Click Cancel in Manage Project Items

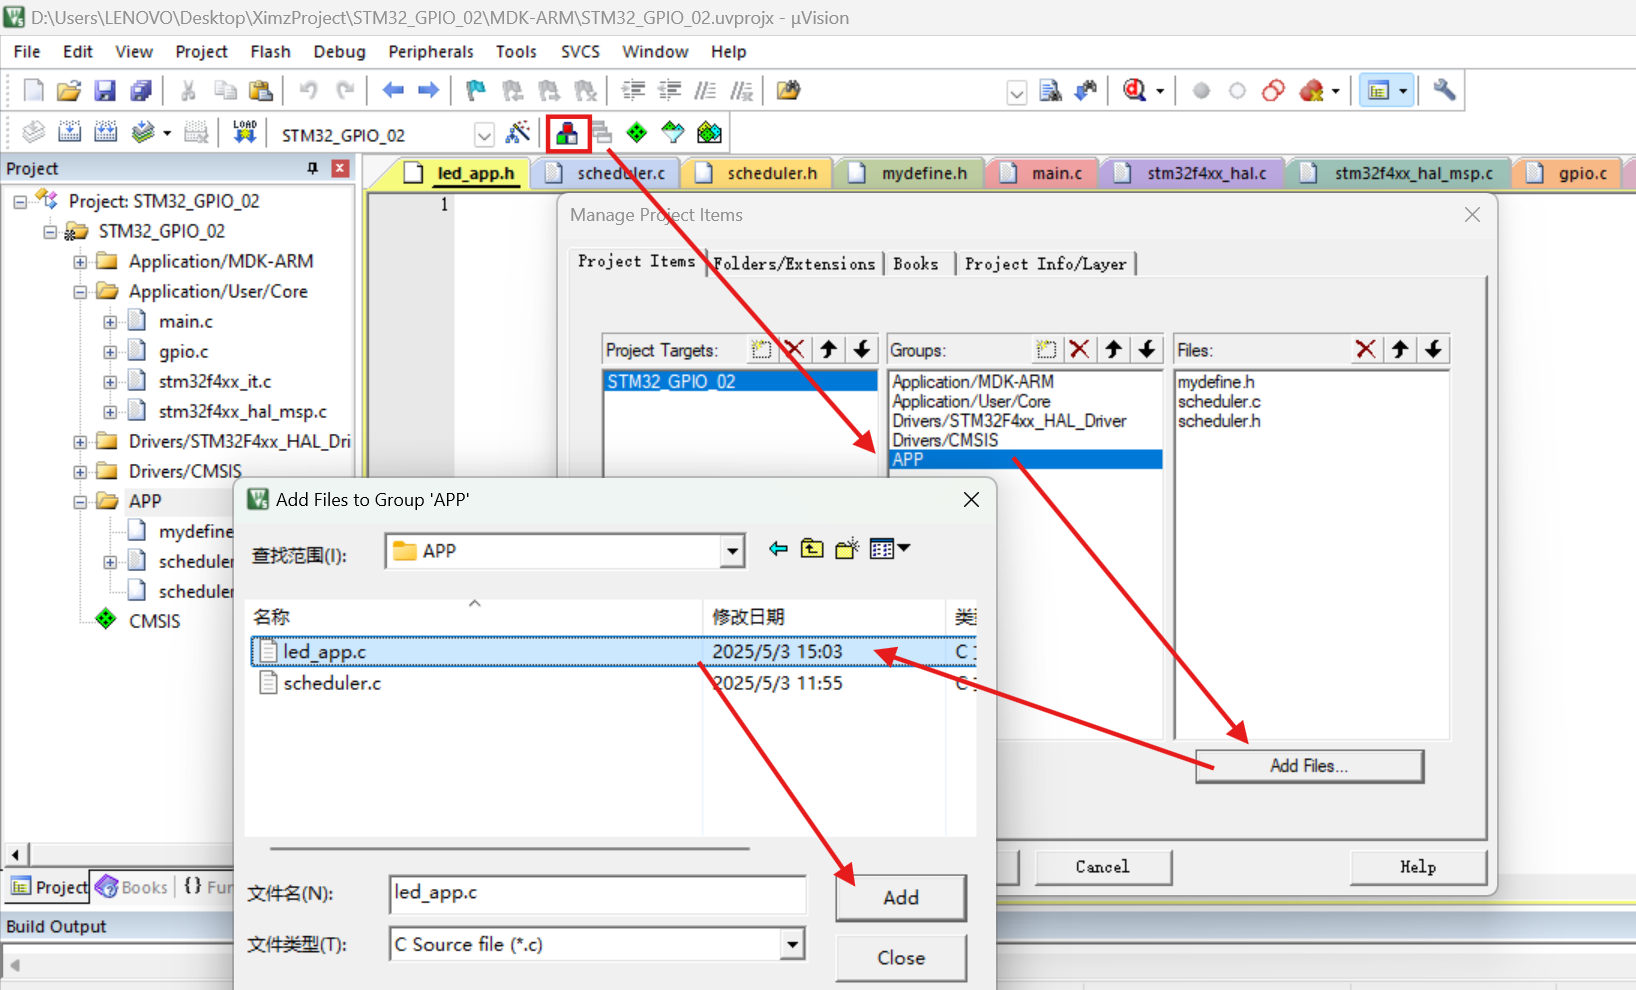(1103, 867)
